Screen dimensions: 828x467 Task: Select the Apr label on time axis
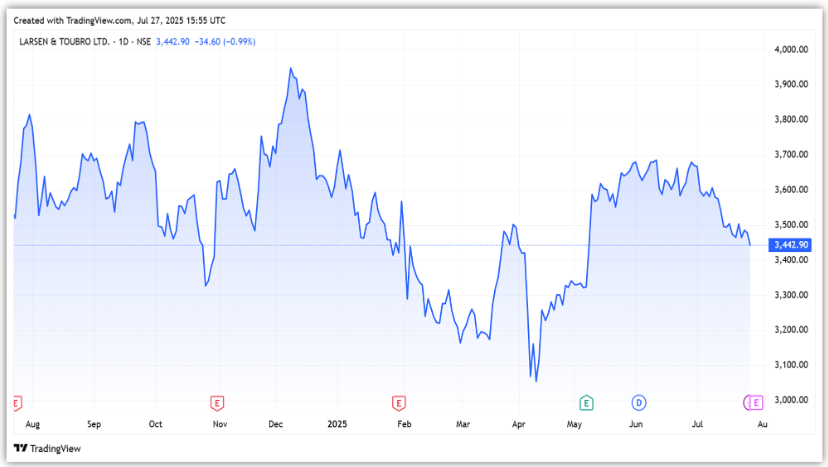(519, 424)
